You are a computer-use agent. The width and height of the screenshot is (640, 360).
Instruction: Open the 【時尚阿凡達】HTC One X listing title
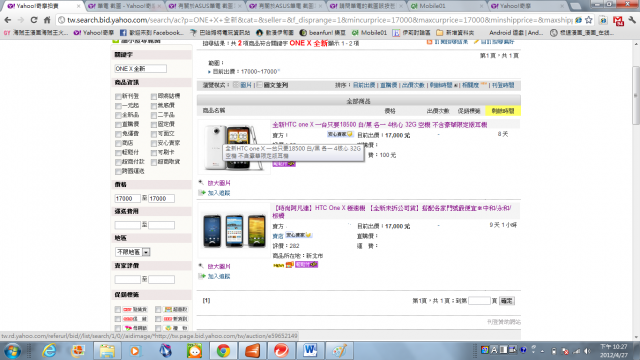tap(391, 211)
